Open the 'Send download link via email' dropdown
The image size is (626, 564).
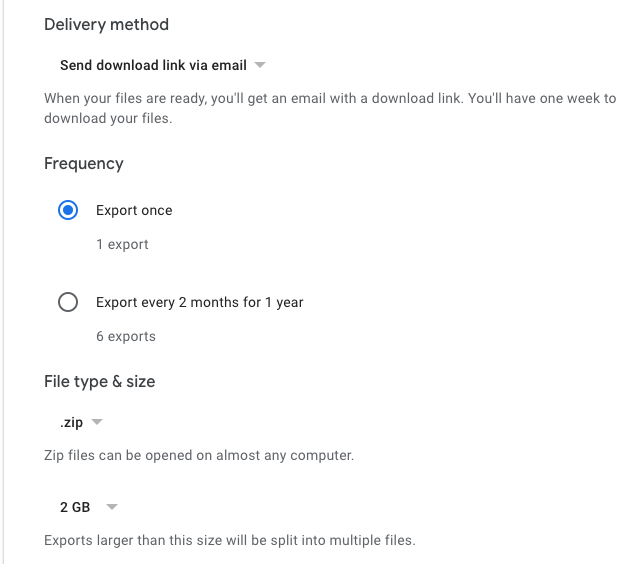pyautogui.click(x=152, y=65)
